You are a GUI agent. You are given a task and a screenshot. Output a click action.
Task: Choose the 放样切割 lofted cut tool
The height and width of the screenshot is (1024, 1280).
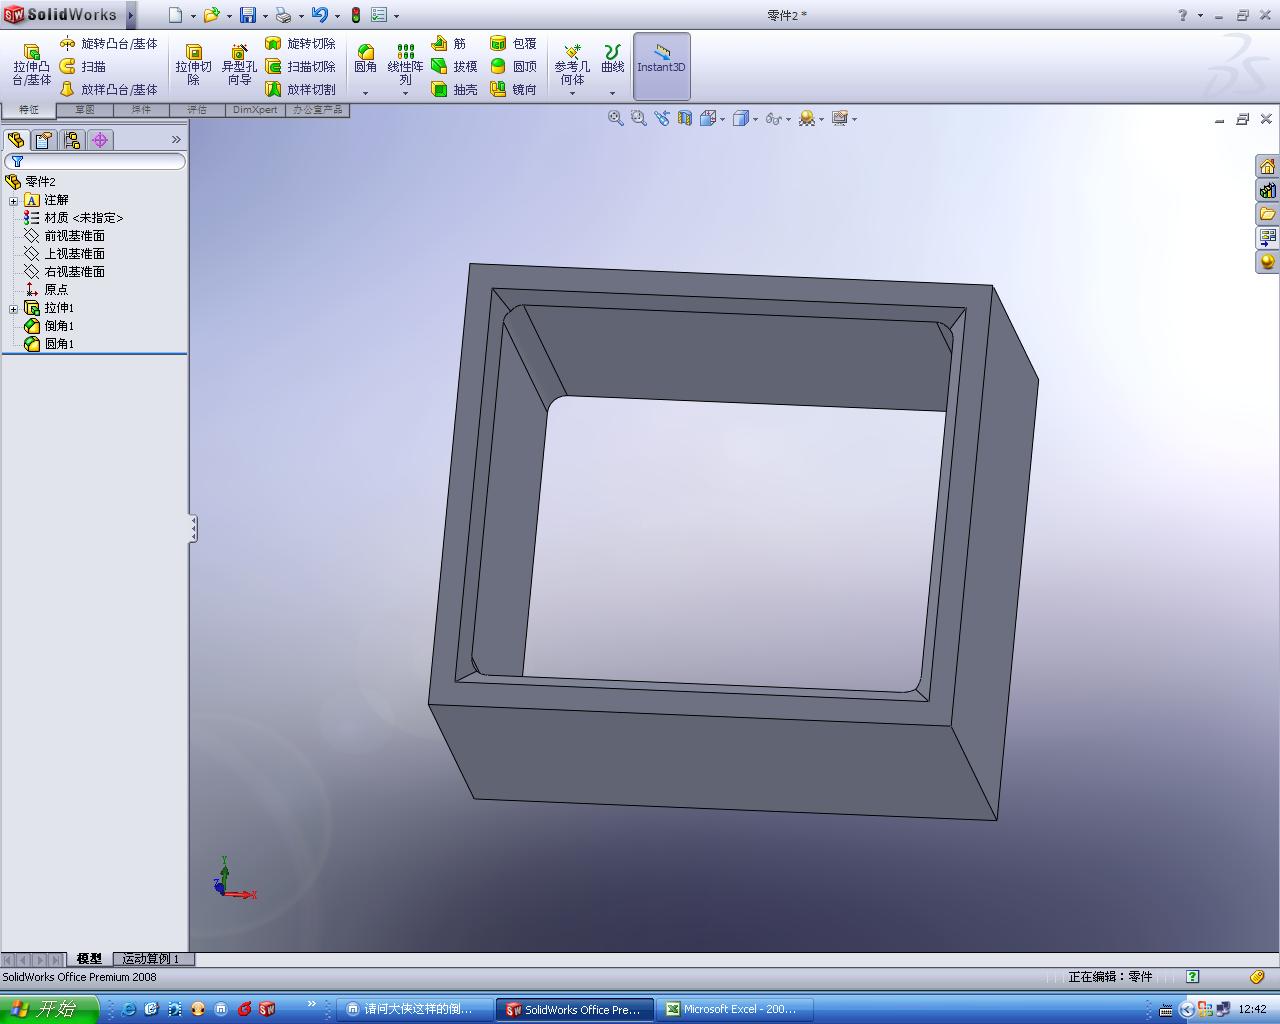300,90
